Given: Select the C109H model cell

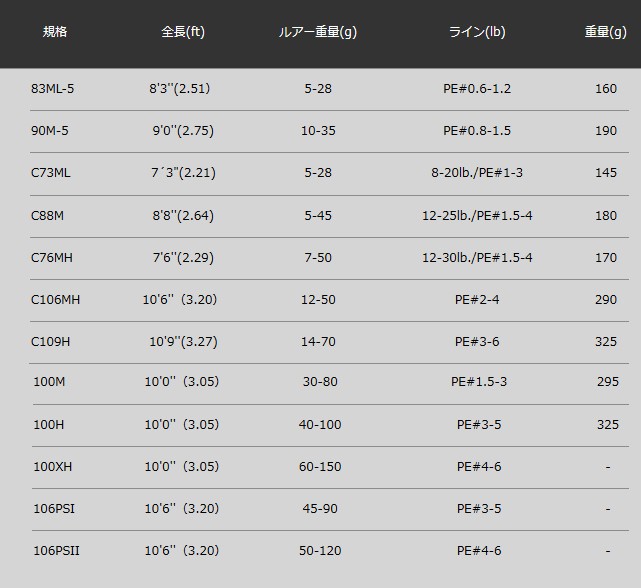Looking at the screenshot, I should click(x=51, y=341).
